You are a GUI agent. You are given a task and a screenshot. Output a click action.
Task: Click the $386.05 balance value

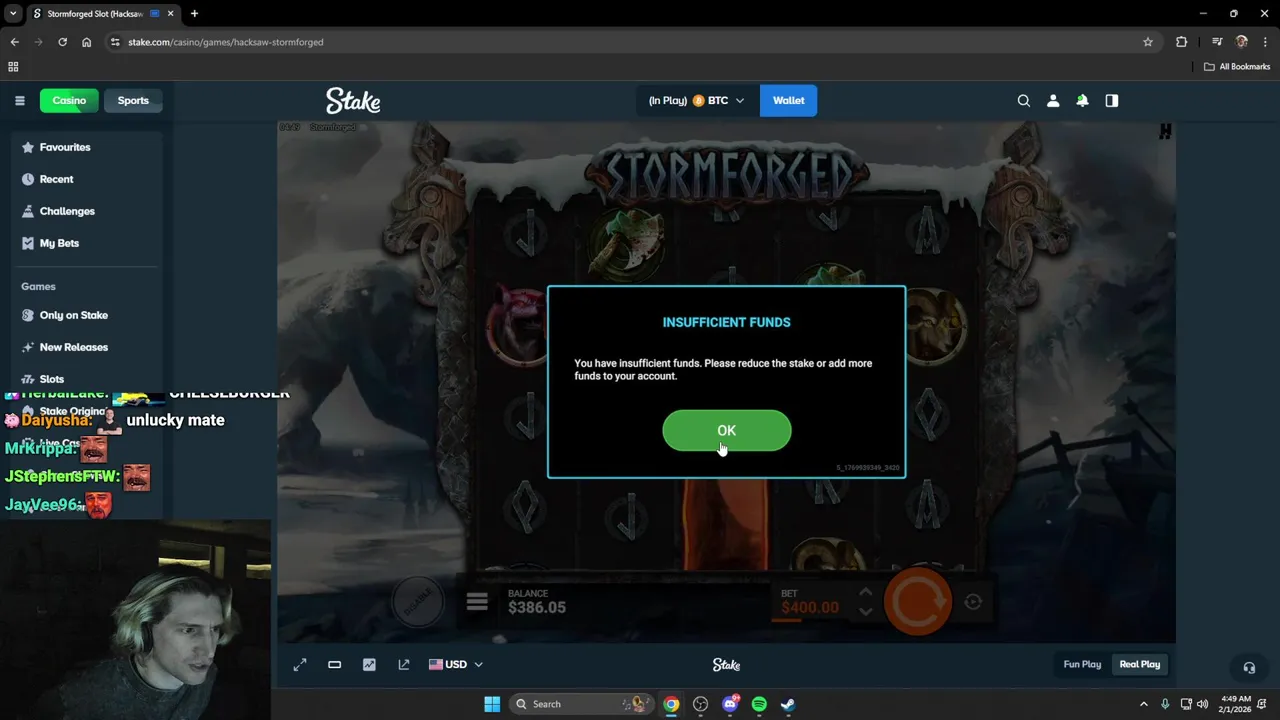(537, 607)
